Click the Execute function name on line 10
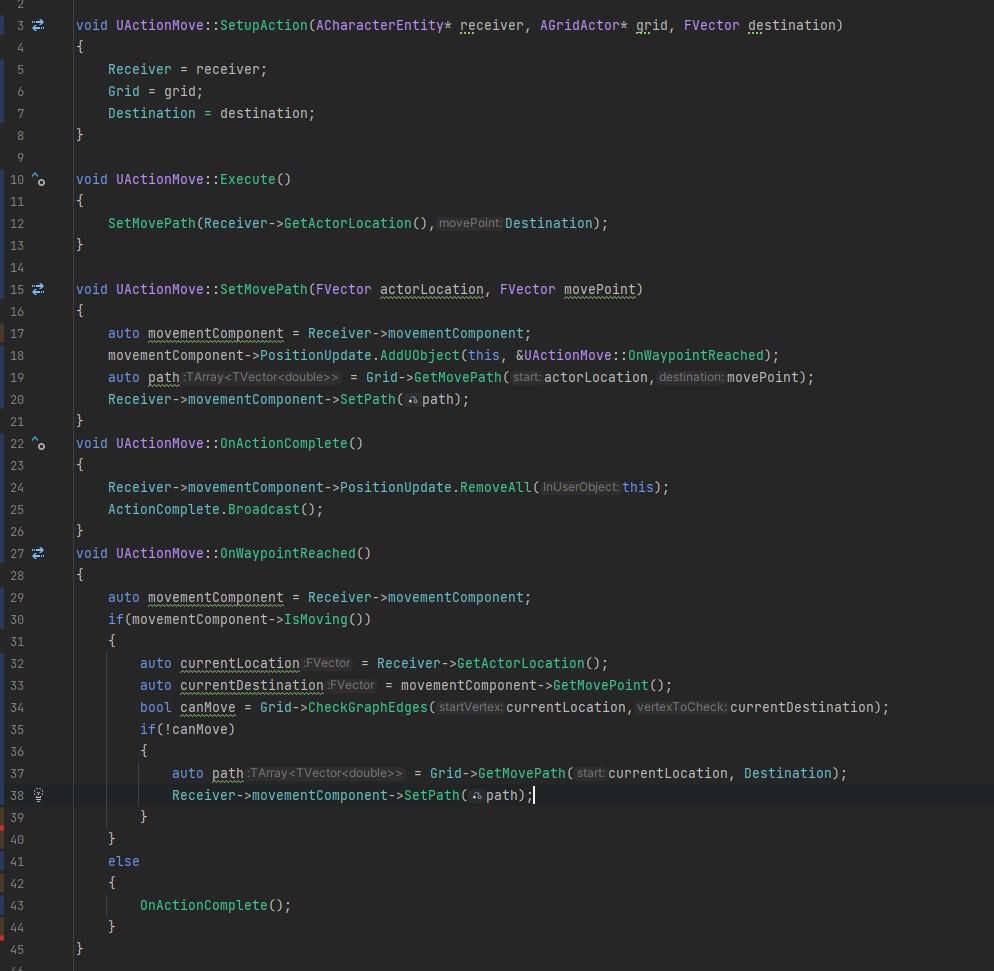994x971 pixels. click(x=248, y=179)
